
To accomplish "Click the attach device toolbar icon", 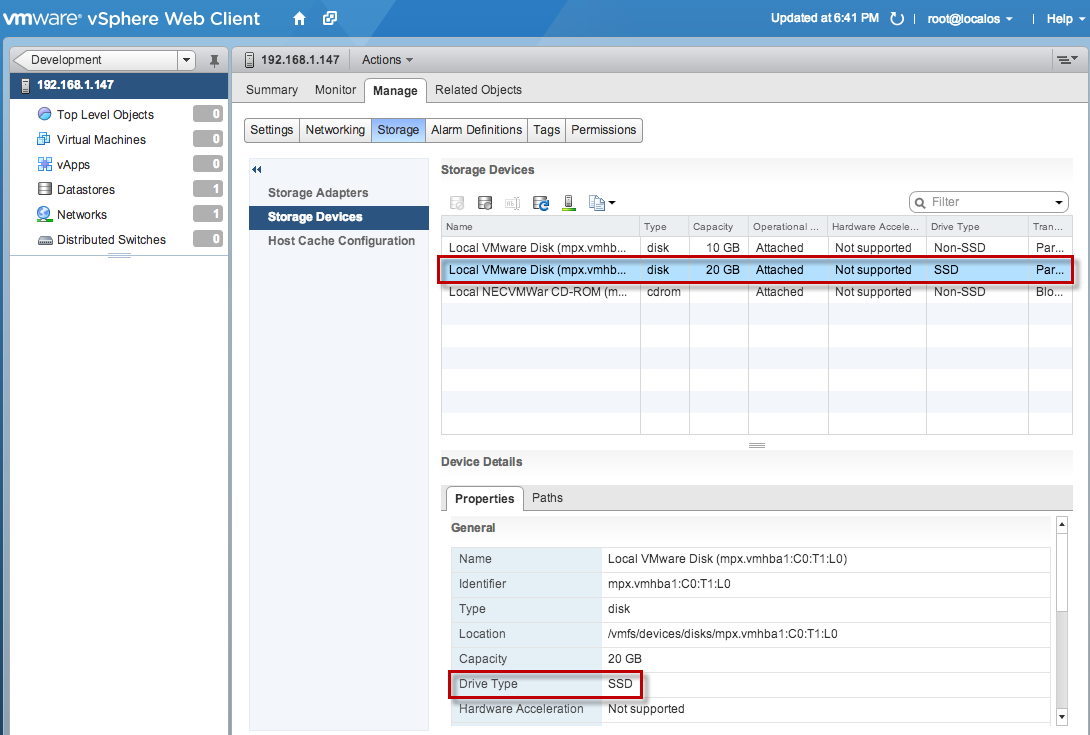I will 485,203.
